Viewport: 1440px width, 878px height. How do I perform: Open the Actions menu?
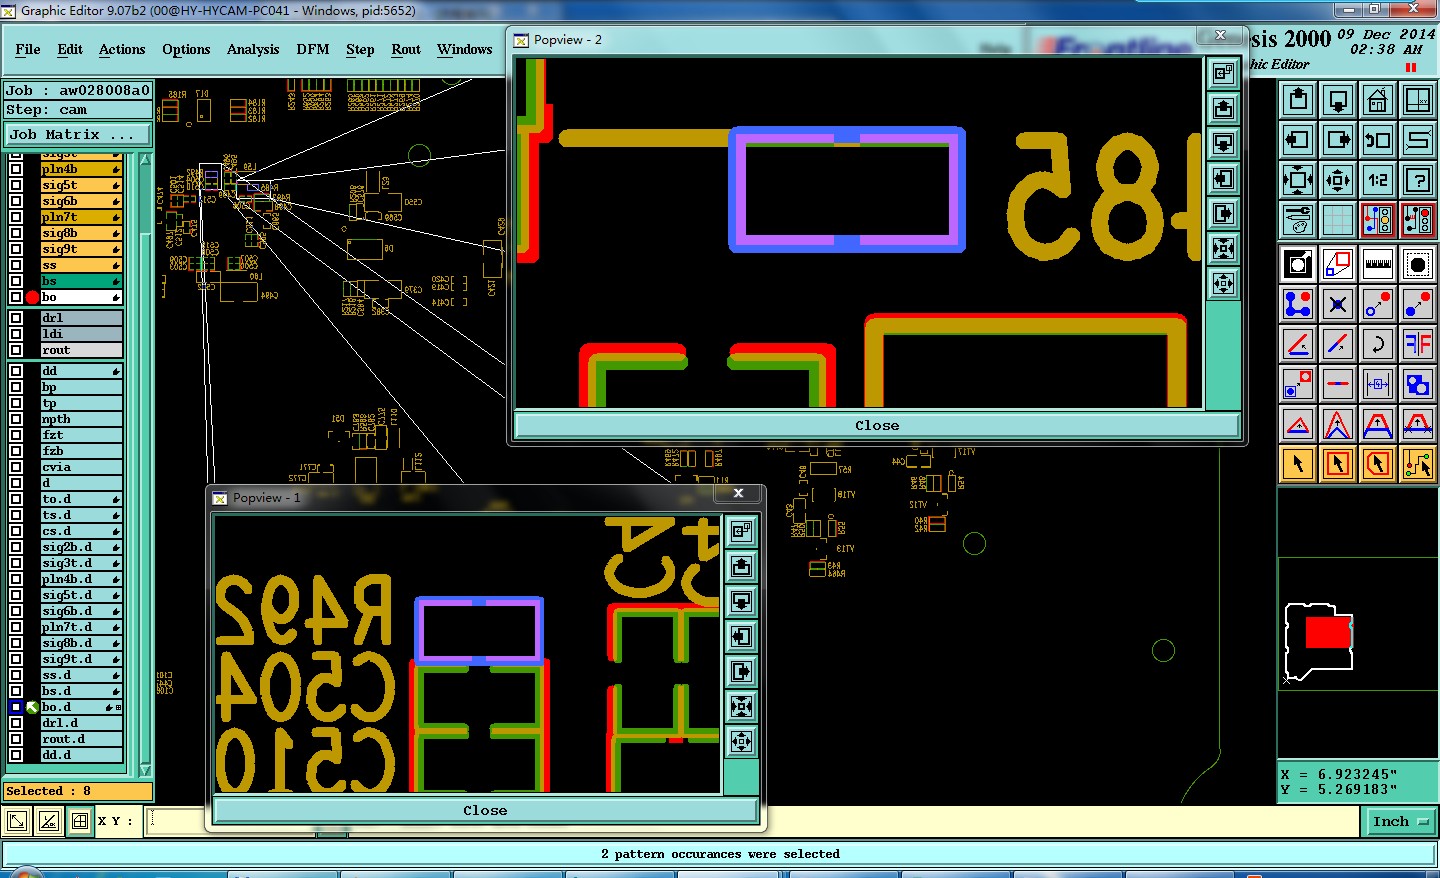122,49
